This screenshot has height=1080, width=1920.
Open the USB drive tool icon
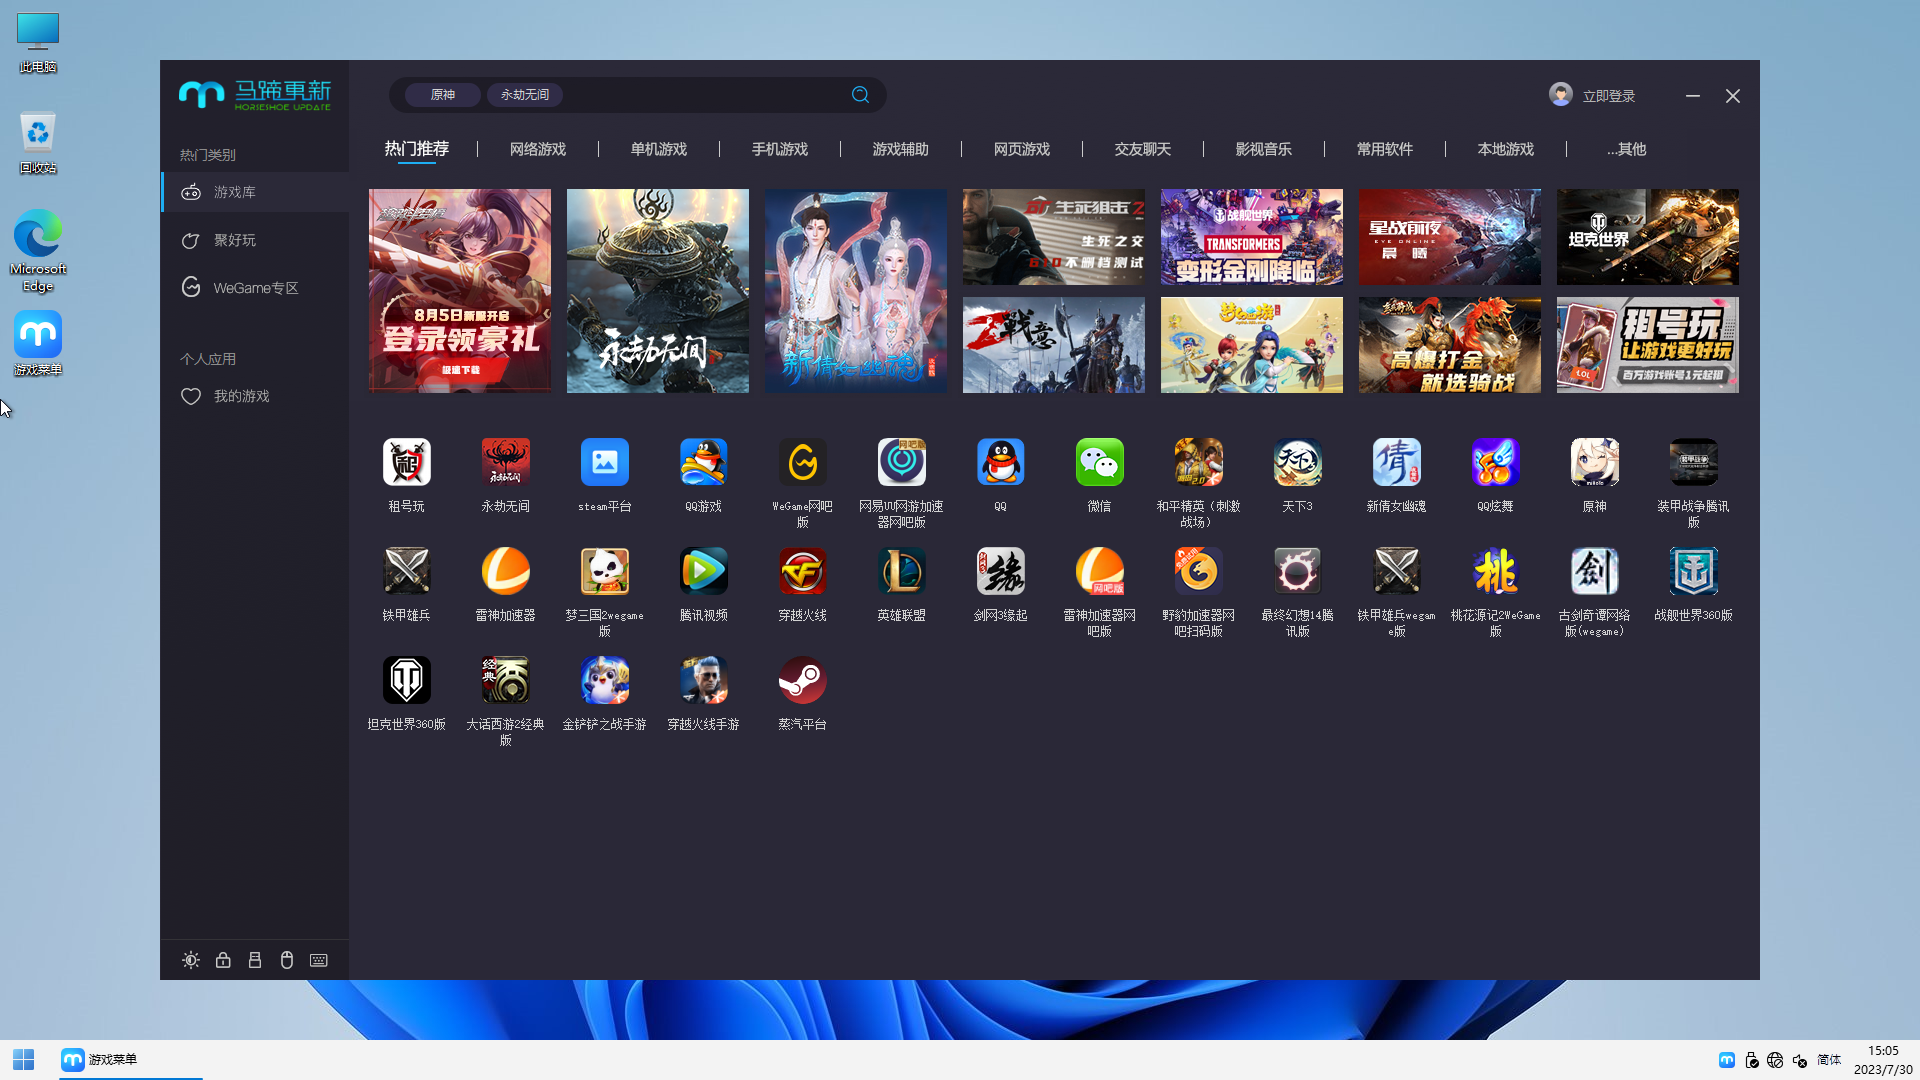255,960
